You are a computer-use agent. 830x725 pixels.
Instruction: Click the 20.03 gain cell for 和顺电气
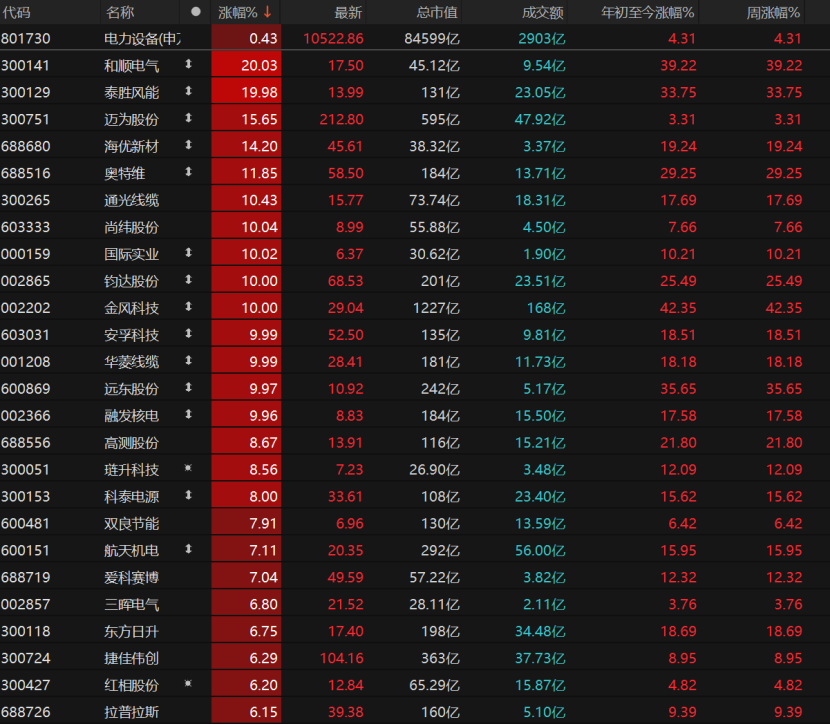coord(259,65)
